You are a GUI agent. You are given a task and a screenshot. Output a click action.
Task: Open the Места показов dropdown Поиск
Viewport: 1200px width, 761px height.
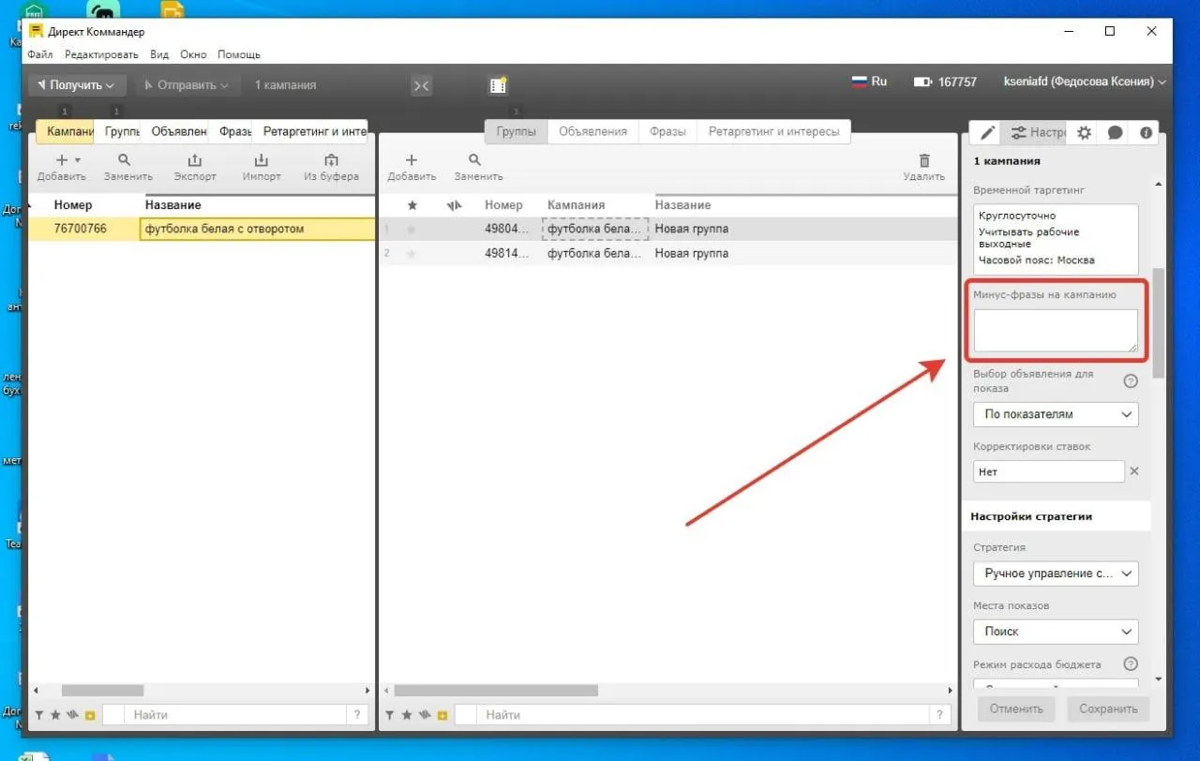(x=1055, y=631)
